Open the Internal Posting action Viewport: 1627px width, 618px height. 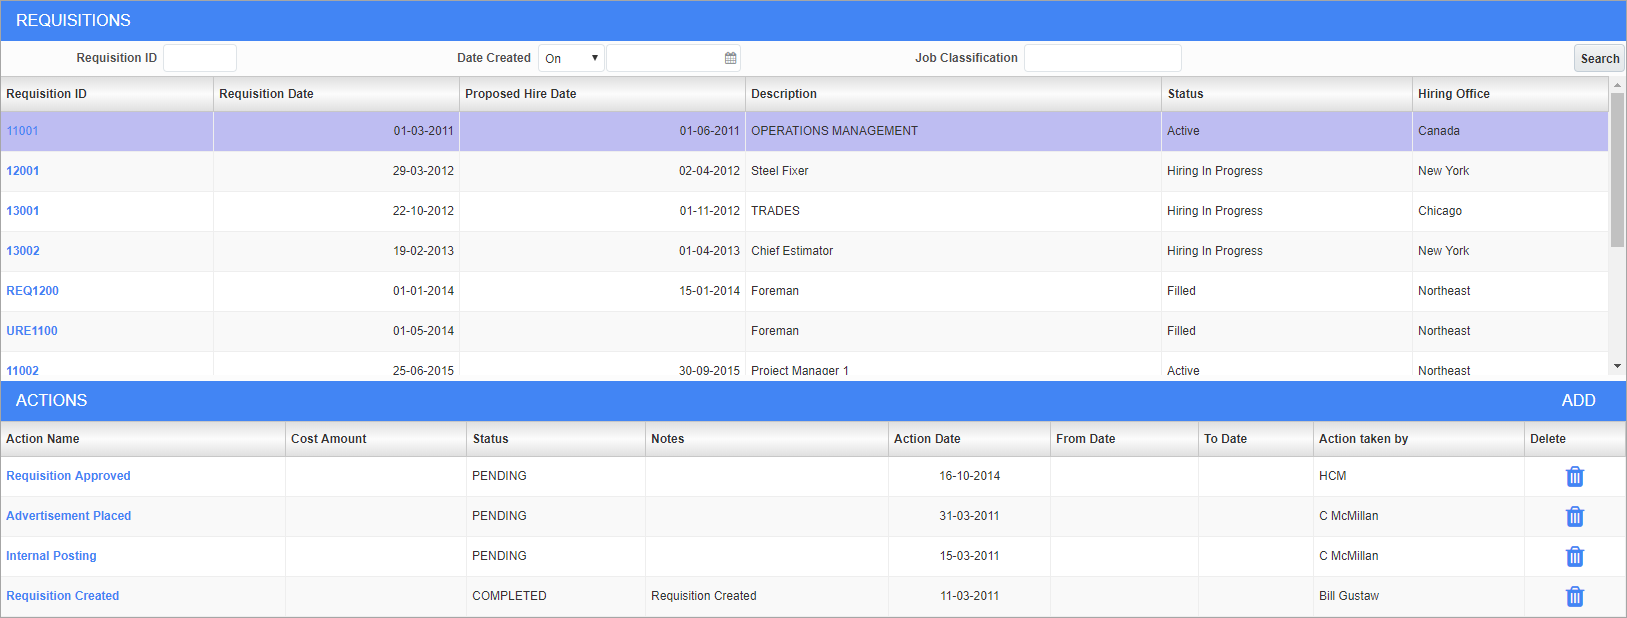[x=52, y=556]
